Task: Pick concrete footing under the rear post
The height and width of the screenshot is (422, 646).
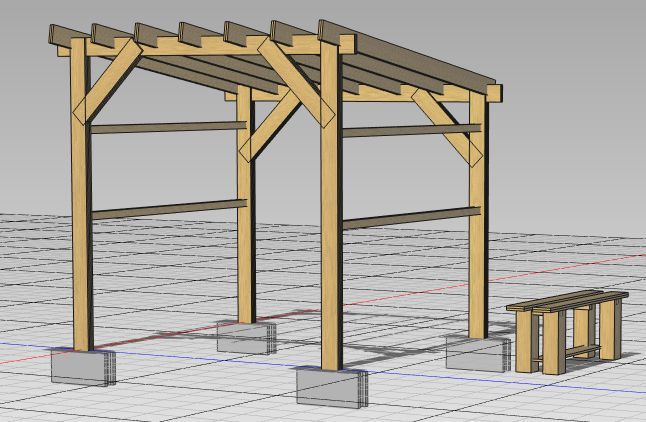Action: tap(246, 336)
